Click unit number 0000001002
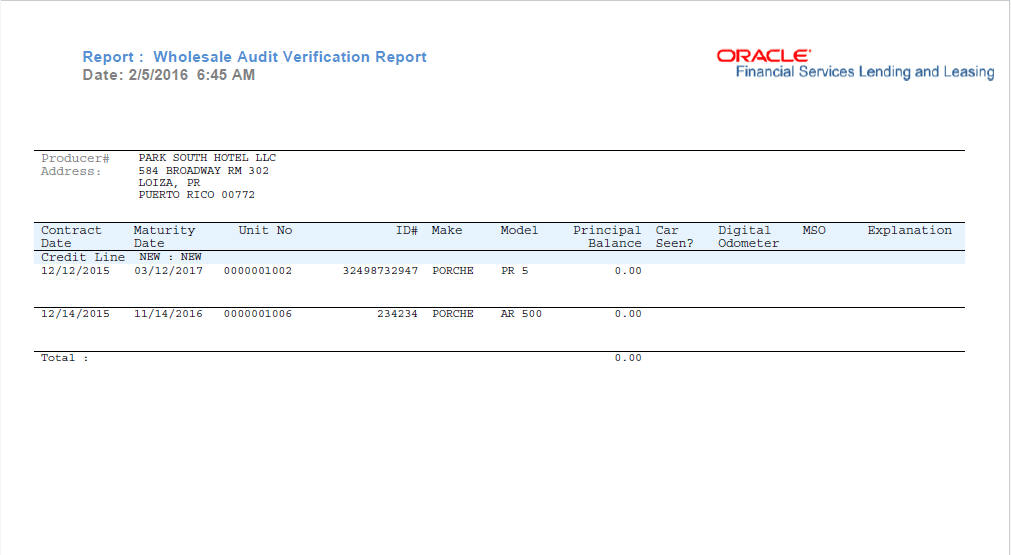This screenshot has width=1011, height=555. coord(258,271)
